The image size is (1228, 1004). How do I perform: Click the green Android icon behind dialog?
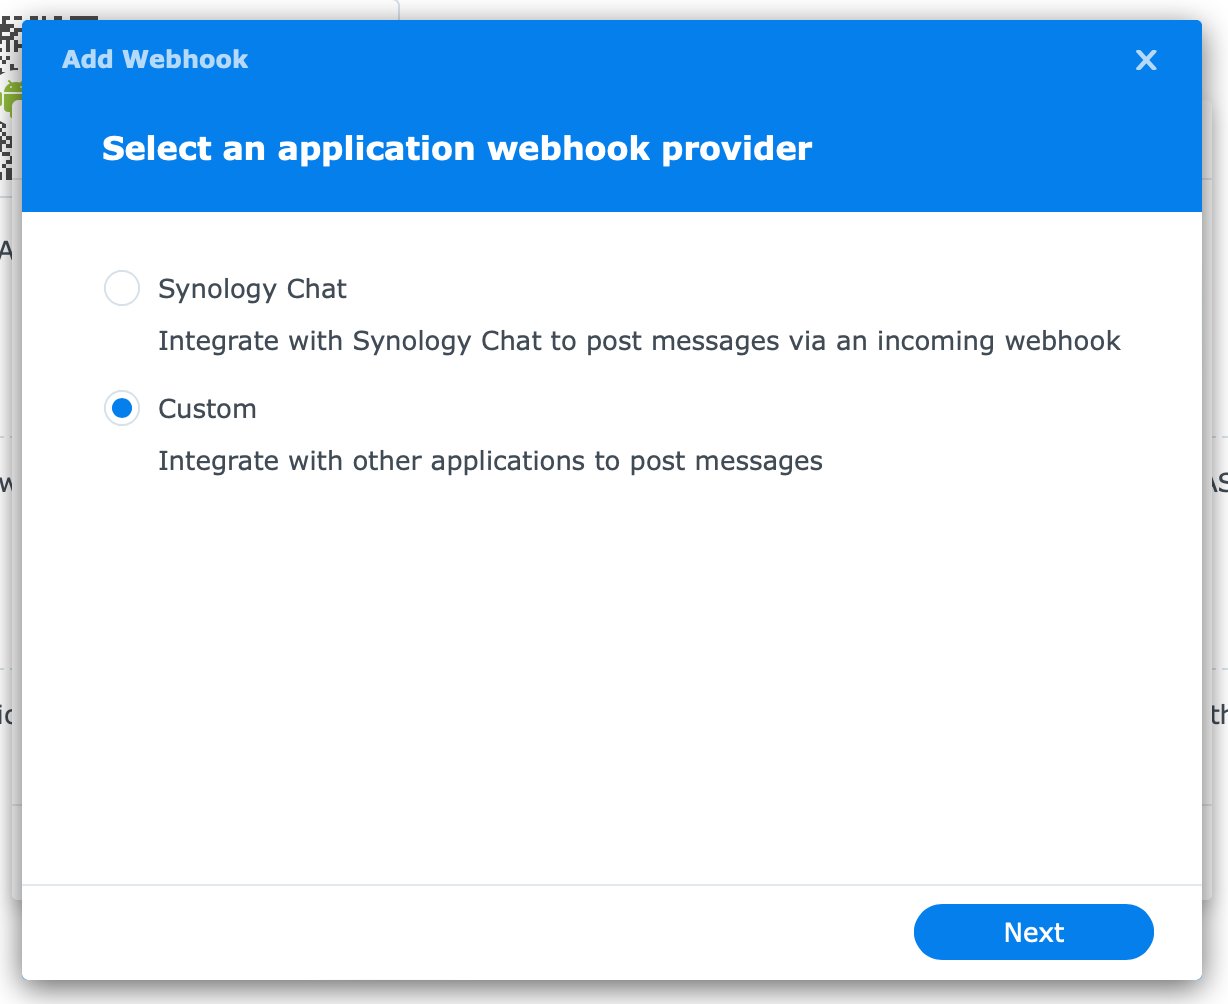point(12,97)
